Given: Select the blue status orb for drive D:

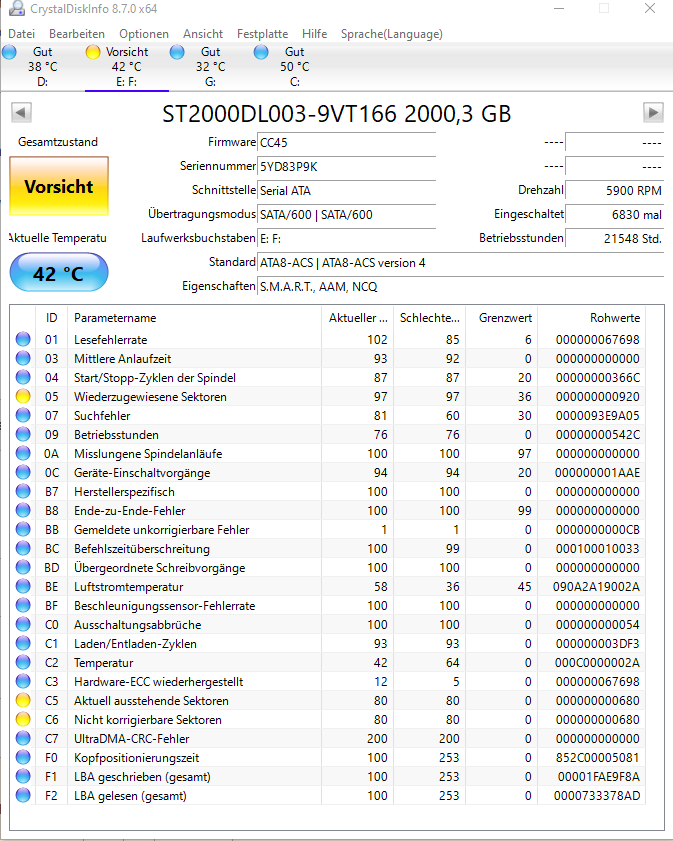Looking at the screenshot, I should coord(9,52).
